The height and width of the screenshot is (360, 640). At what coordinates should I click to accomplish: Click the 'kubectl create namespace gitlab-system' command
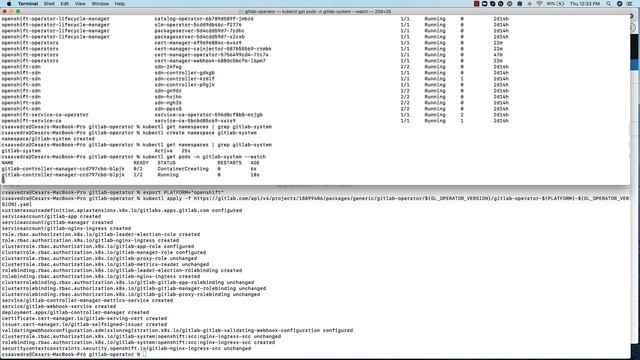[200, 133]
